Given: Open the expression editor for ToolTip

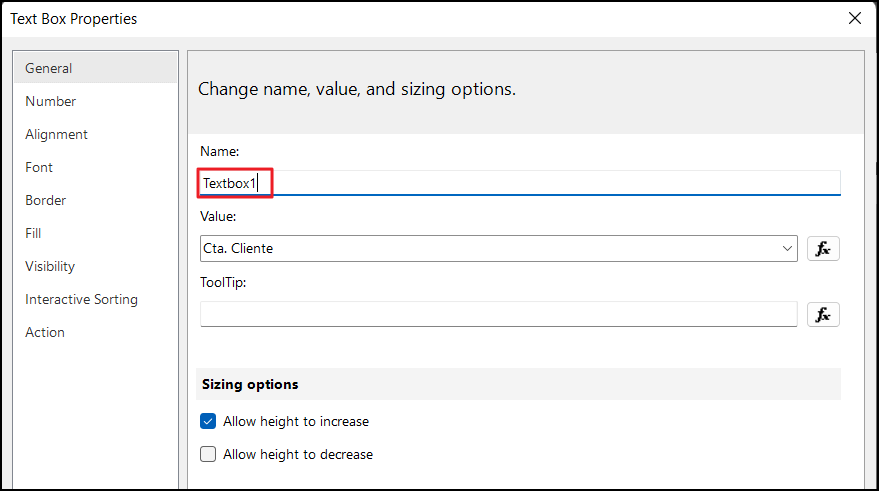Looking at the screenshot, I should pyautogui.click(x=823, y=315).
